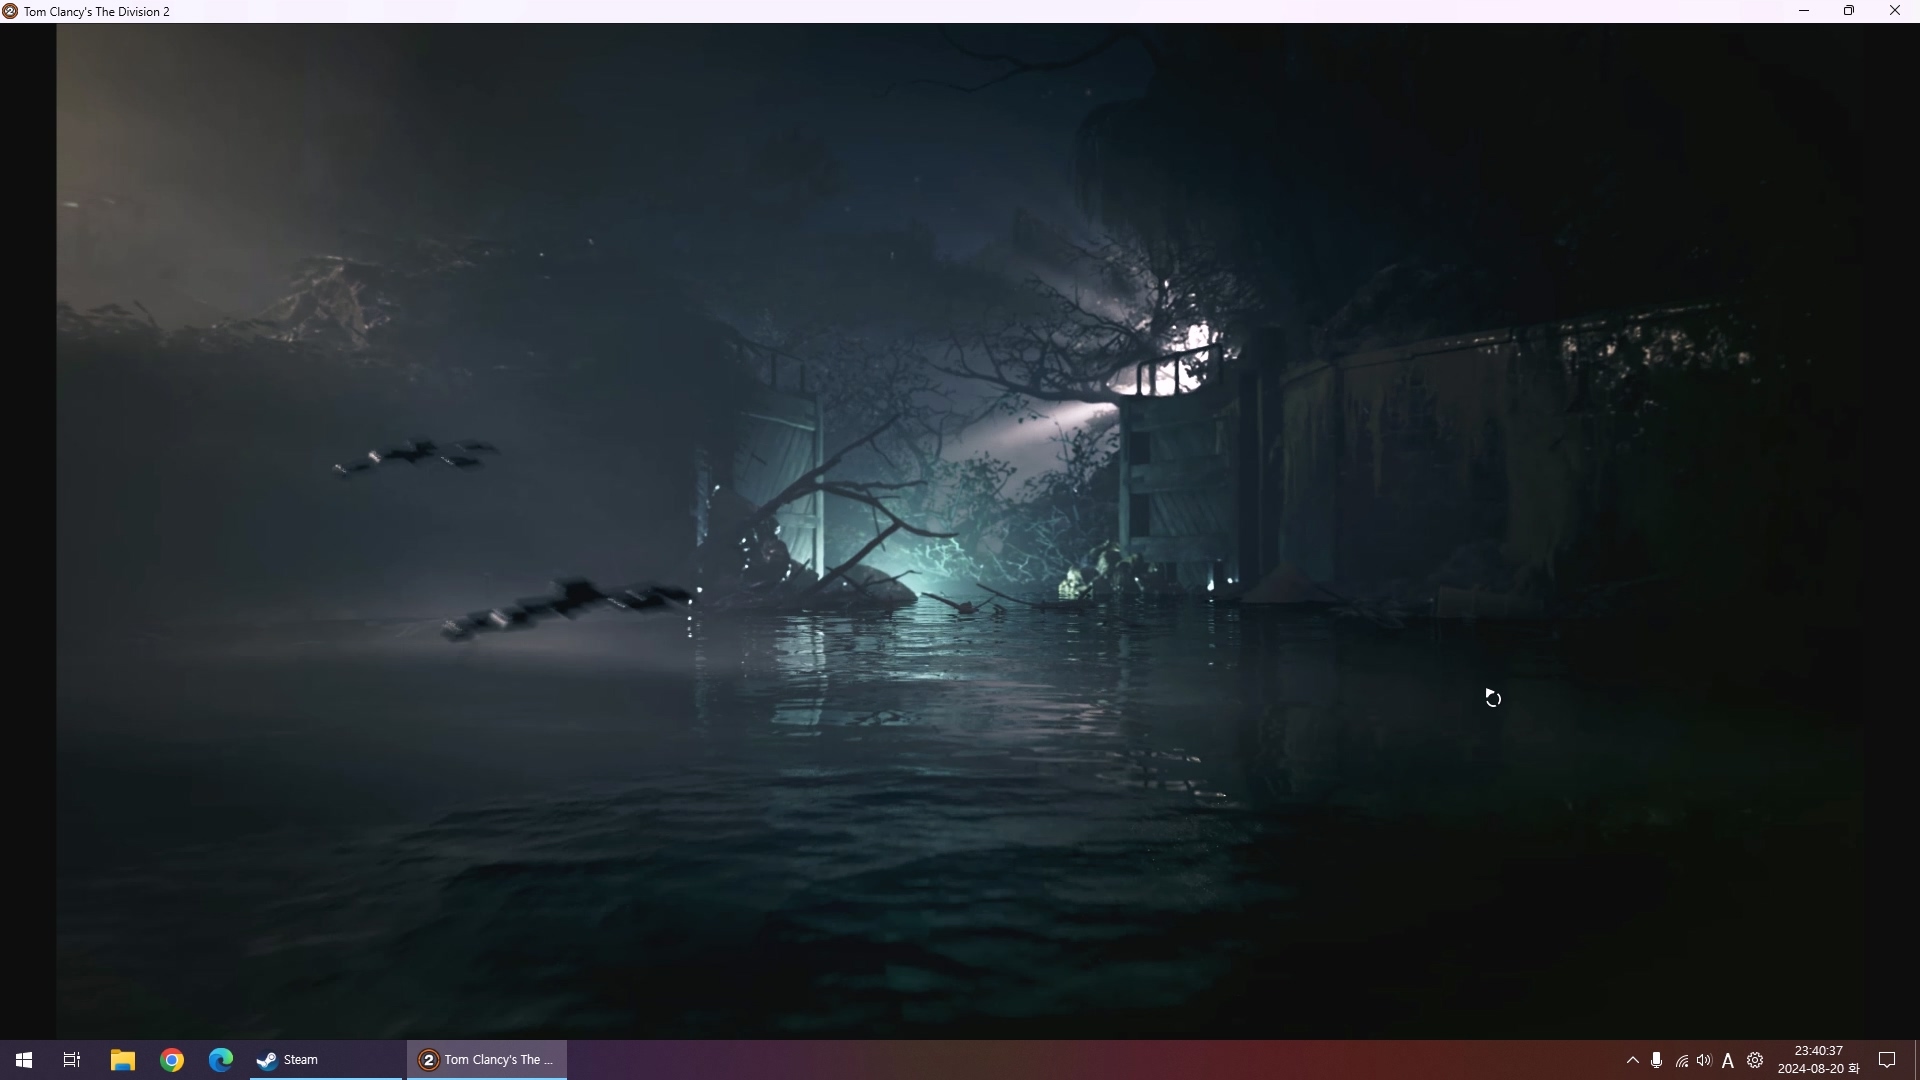Open network settings from the tray icon
The width and height of the screenshot is (1920, 1080).
coord(1682,1060)
